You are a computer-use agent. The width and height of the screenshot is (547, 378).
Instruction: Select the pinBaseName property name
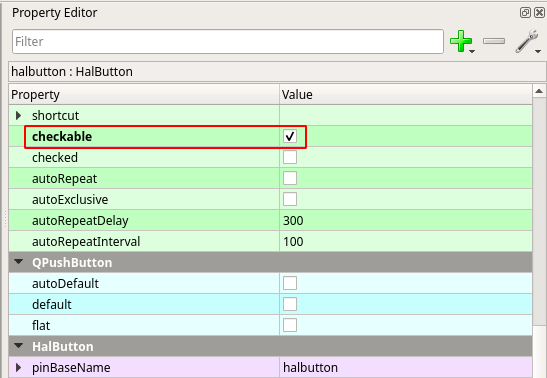click(71, 367)
